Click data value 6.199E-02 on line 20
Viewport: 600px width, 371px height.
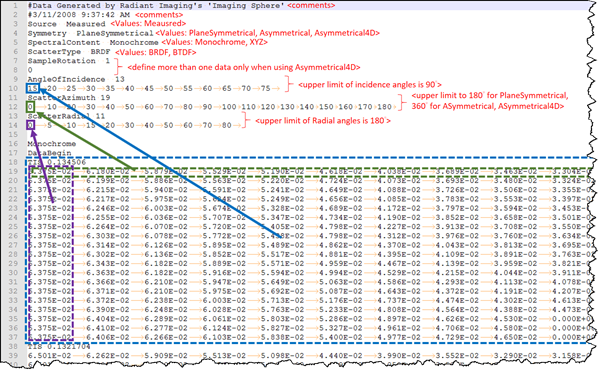pyautogui.click(x=108, y=181)
